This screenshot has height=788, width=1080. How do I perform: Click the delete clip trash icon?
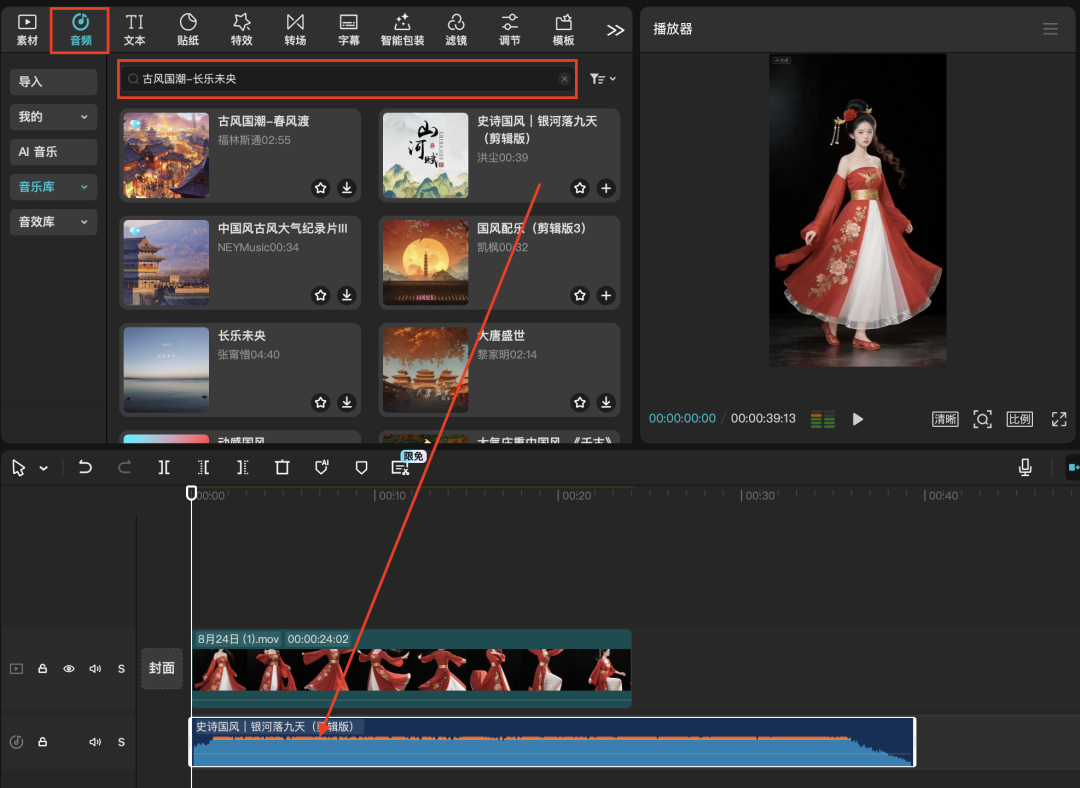pyautogui.click(x=282, y=467)
